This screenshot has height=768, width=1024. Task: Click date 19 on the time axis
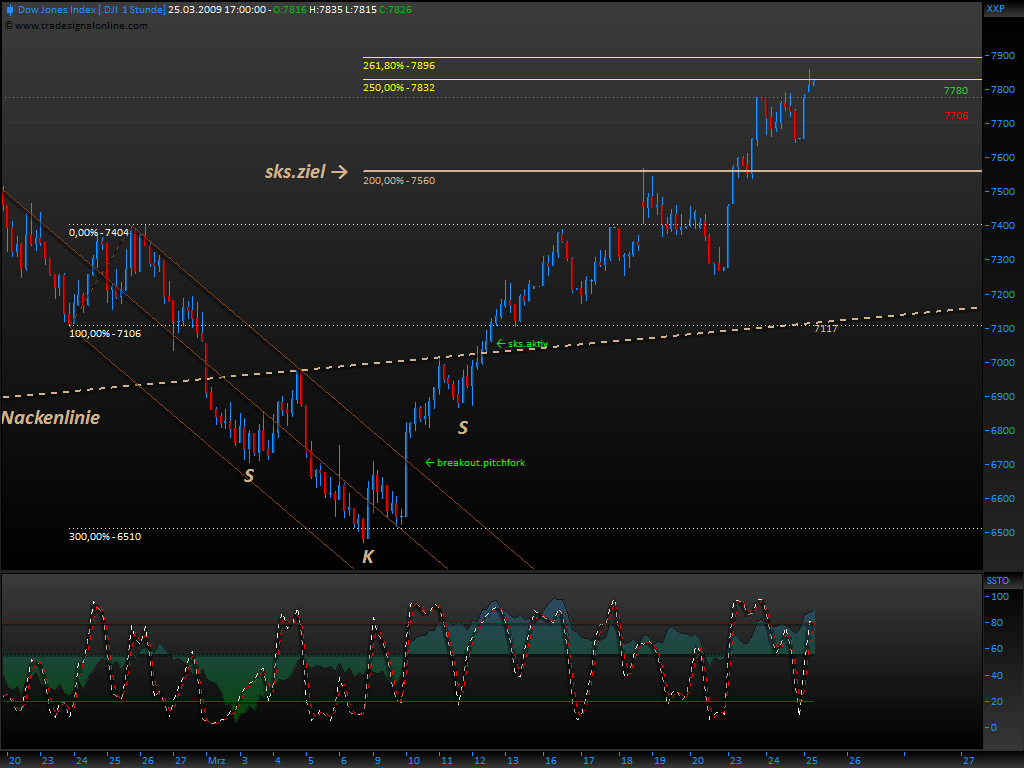[660, 760]
